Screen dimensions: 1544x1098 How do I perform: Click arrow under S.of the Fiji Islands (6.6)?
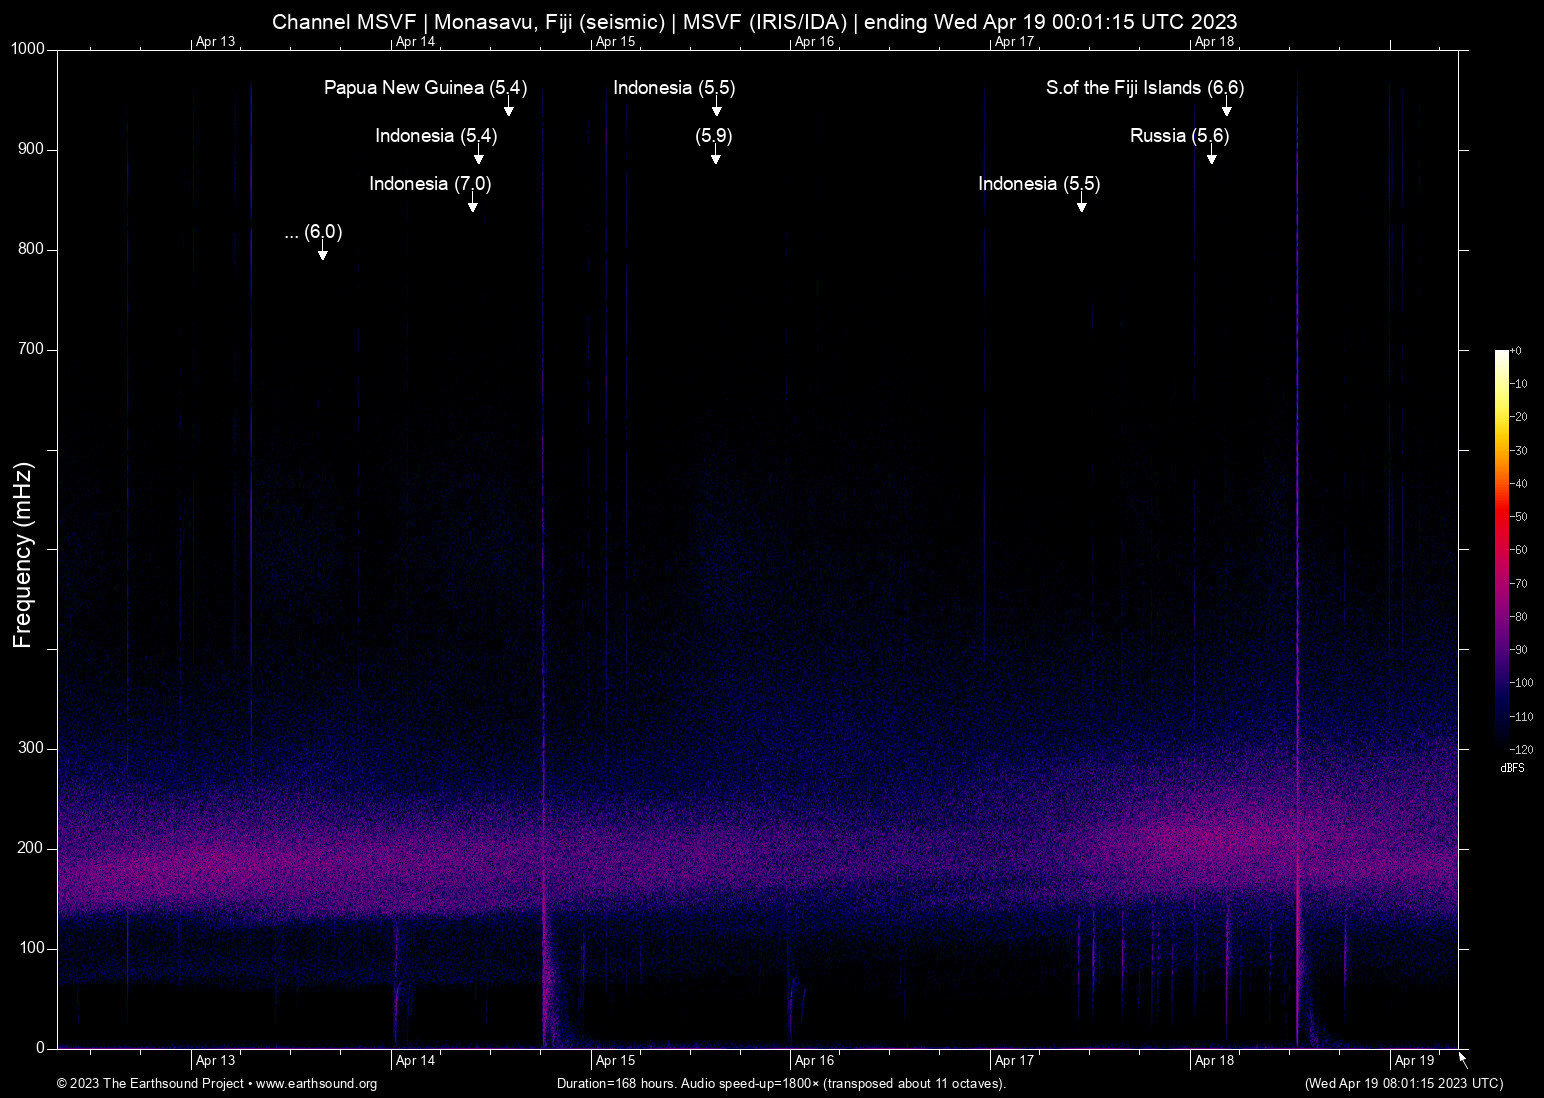pos(1226,106)
